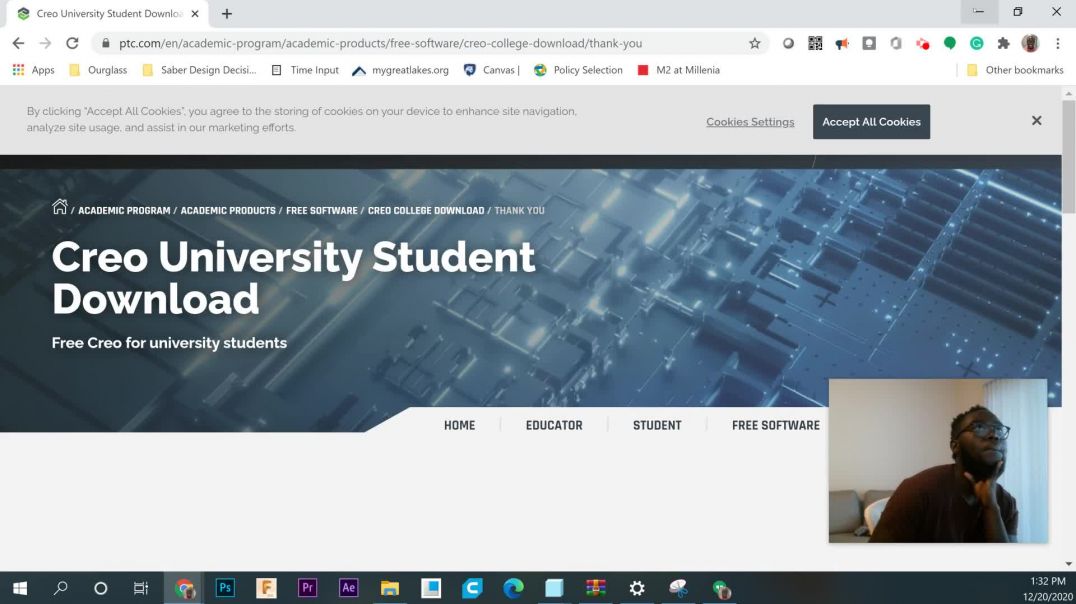Close the Creo University Student Download tab

click(195, 14)
